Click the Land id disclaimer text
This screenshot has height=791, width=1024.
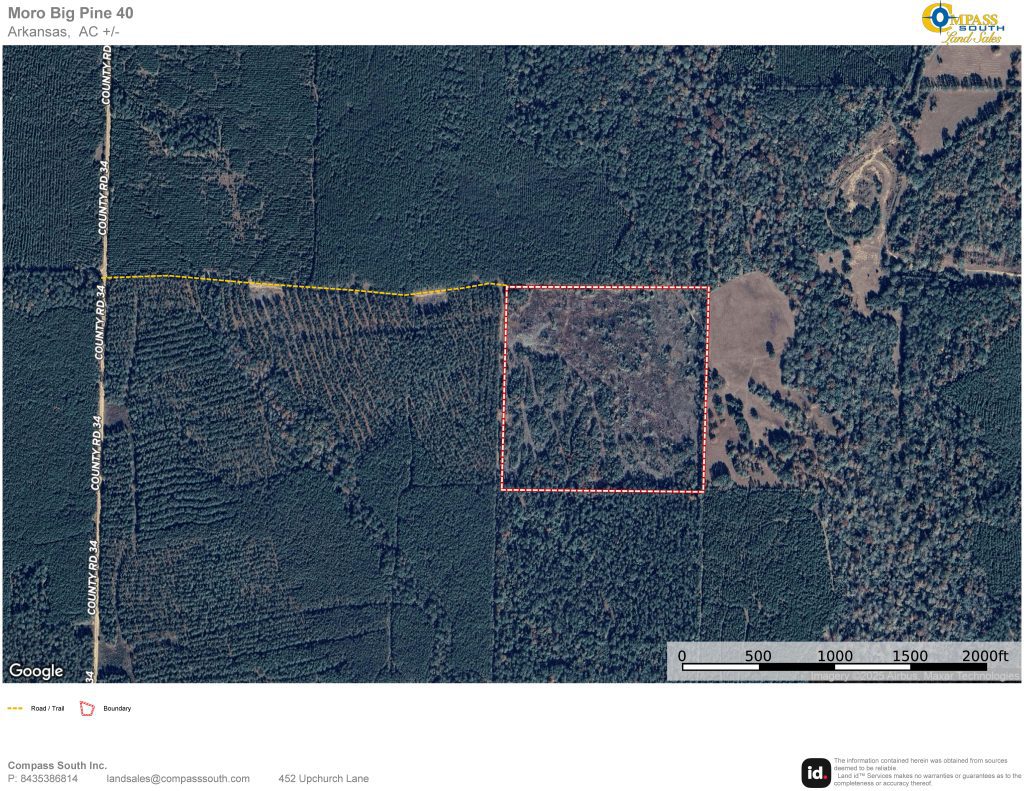click(926, 771)
